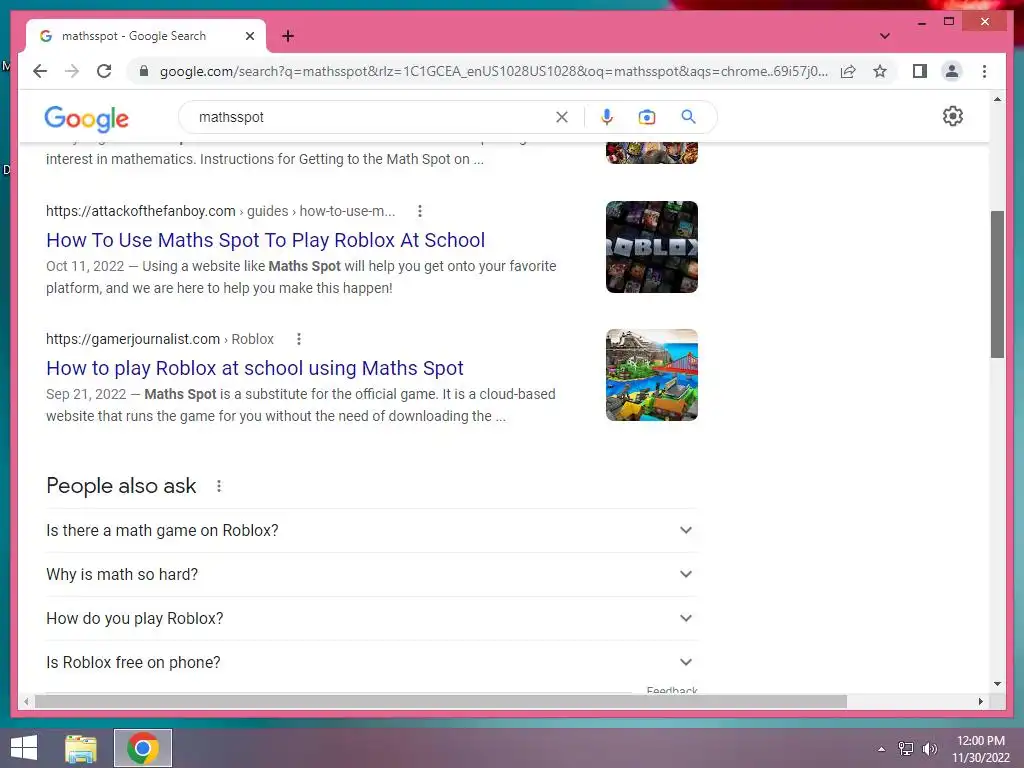
Task: Open a new tab with plus button
Action: 288,36
